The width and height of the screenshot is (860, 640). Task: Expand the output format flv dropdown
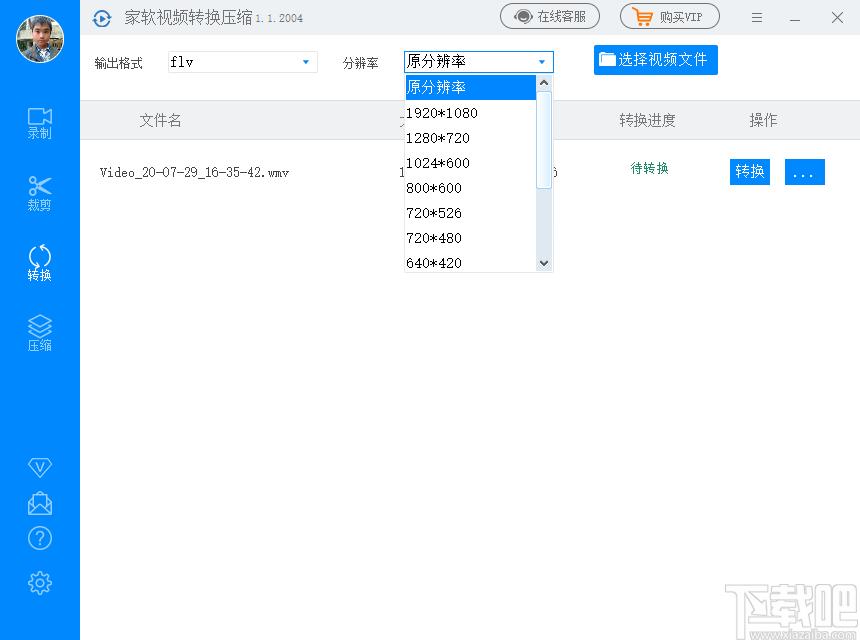click(306, 62)
